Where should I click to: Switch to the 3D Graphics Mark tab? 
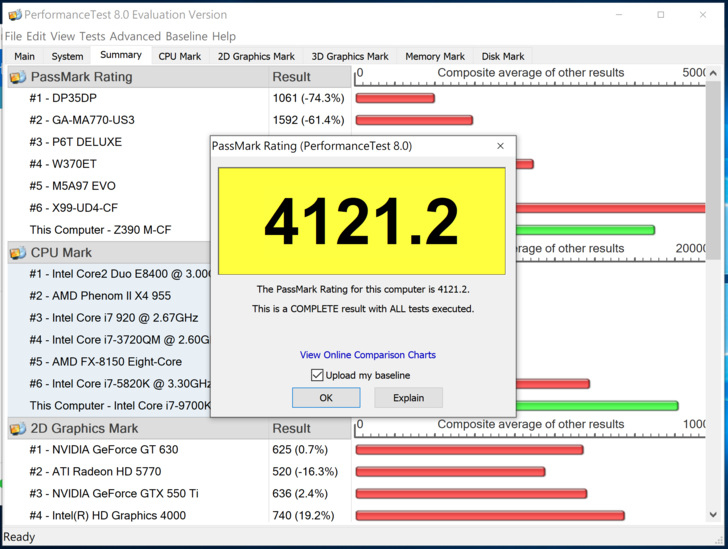tap(350, 57)
